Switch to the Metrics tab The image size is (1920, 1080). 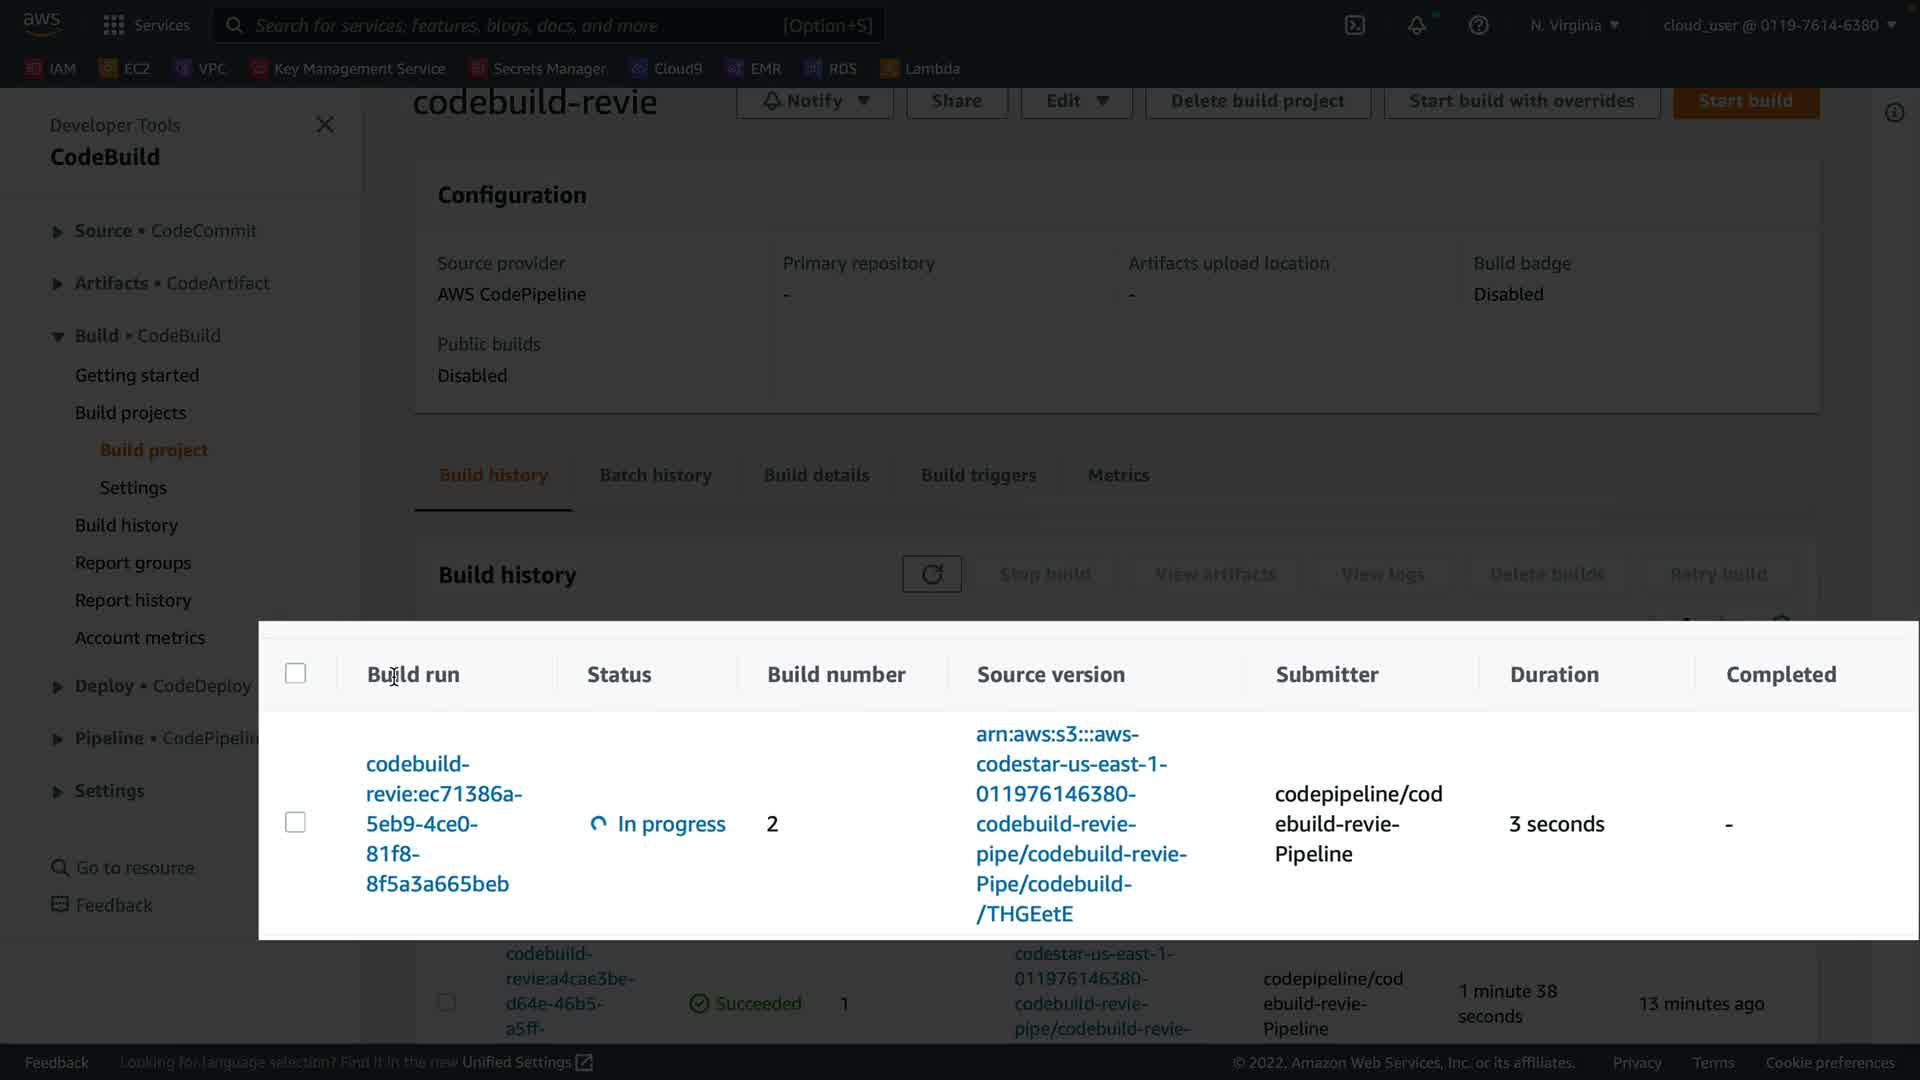pyautogui.click(x=1118, y=475)
